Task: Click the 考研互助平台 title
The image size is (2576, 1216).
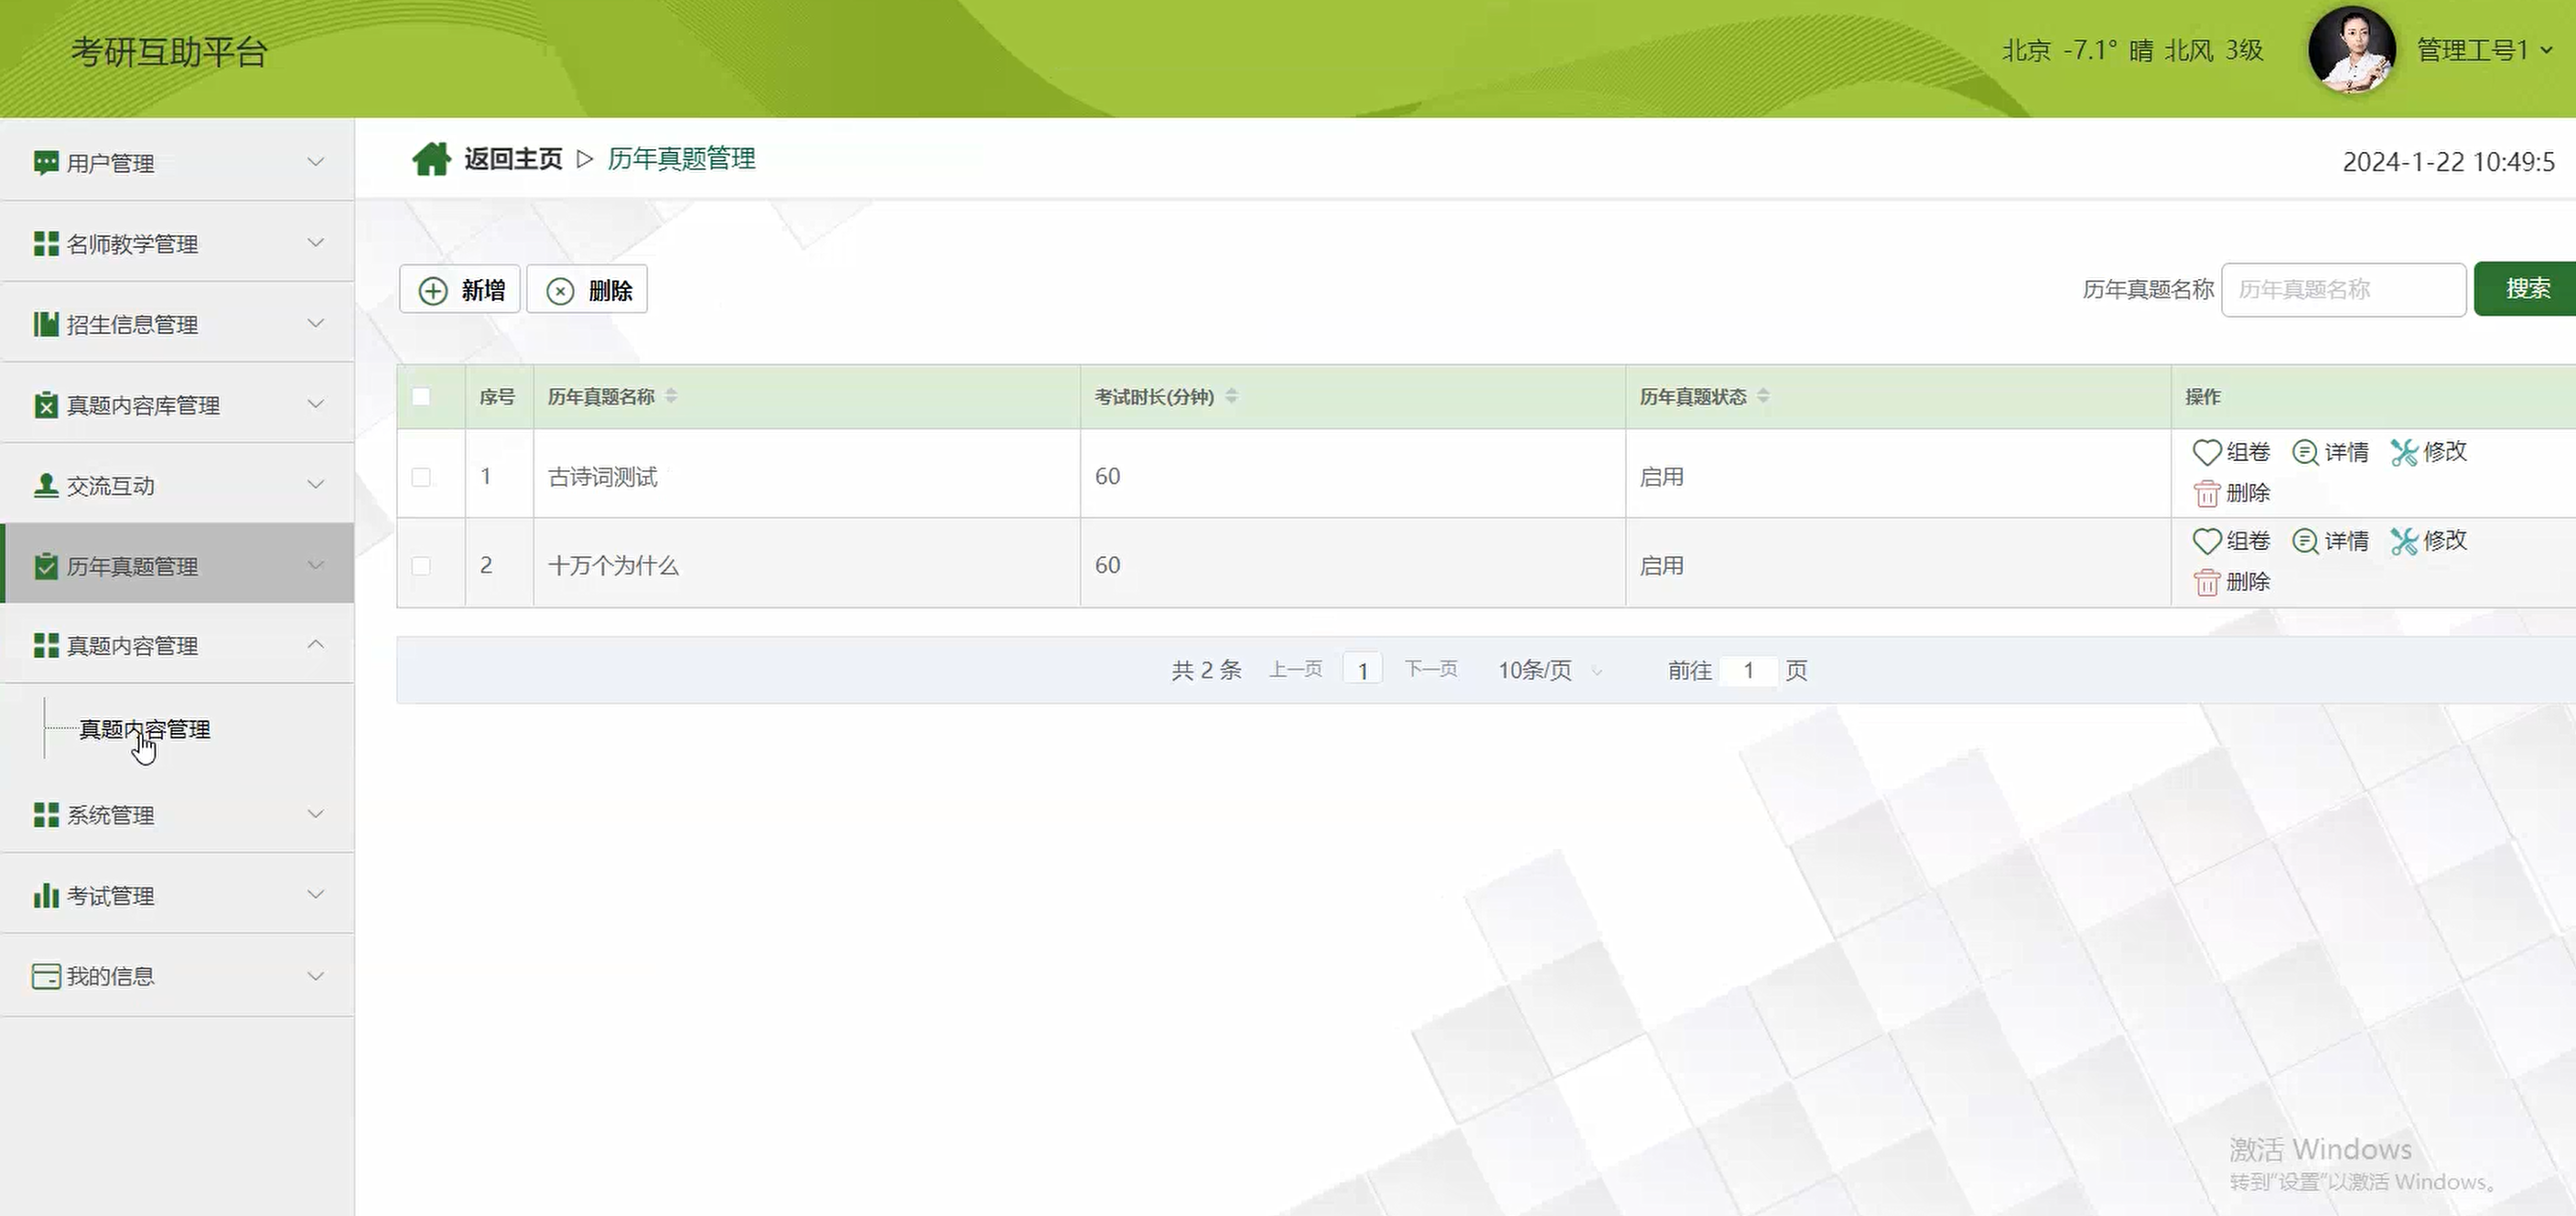Action: 170,52
